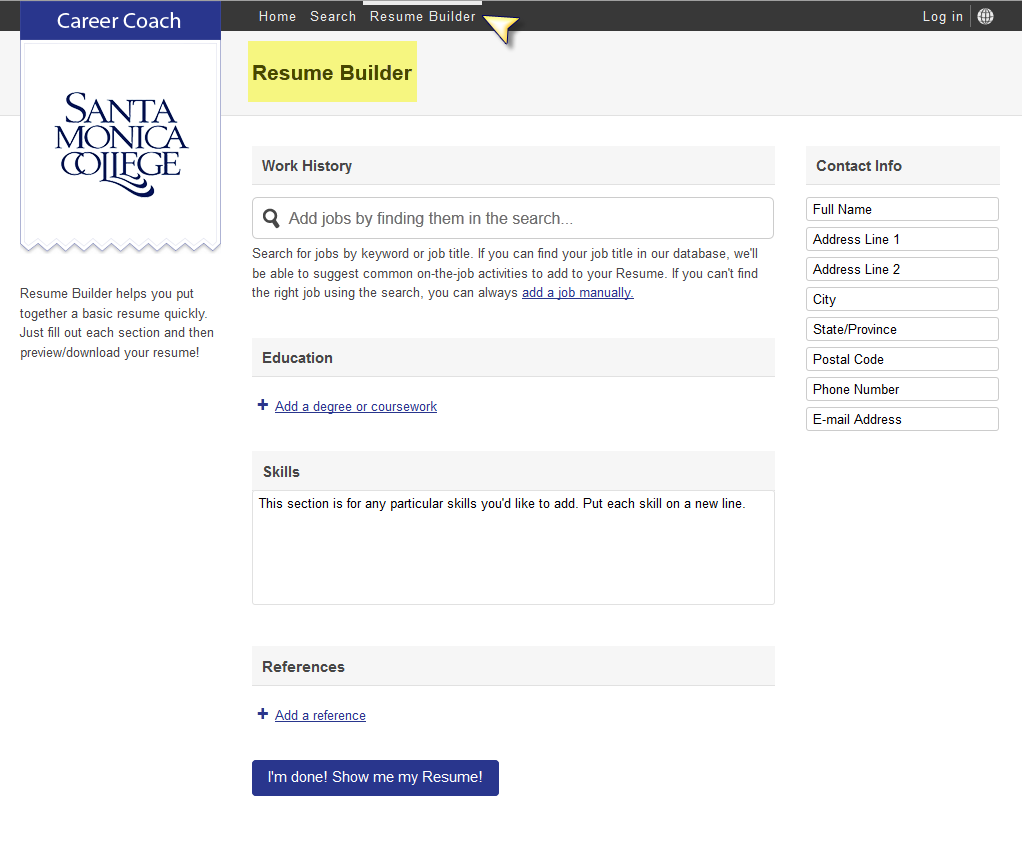The image size is (1022, 858).
Task: Select the Full Name field under Contact Info
Action: [901, 208]
